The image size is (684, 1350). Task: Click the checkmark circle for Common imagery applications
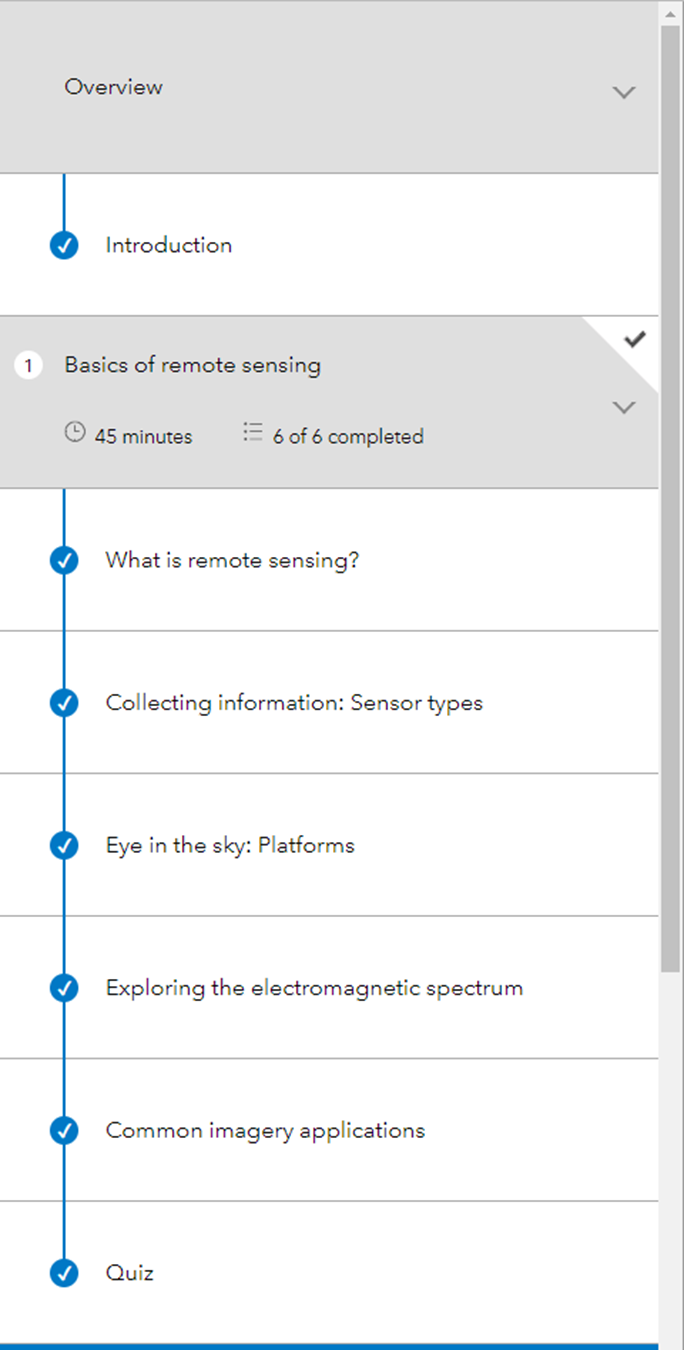64,1131
